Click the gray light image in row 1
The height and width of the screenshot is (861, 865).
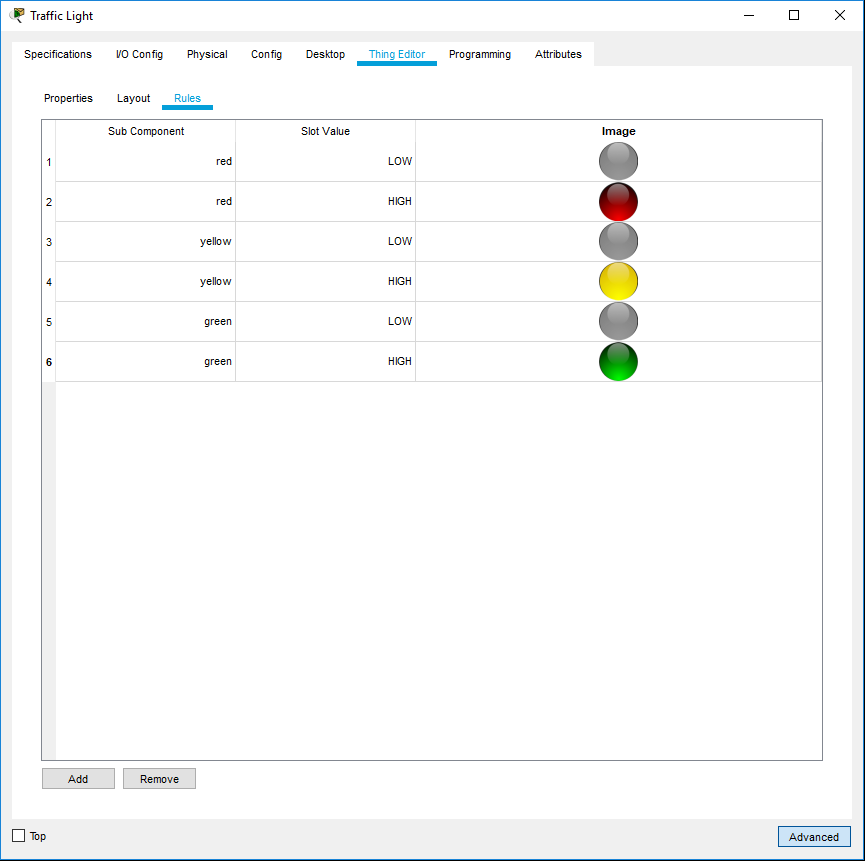(x=618, y=161)
